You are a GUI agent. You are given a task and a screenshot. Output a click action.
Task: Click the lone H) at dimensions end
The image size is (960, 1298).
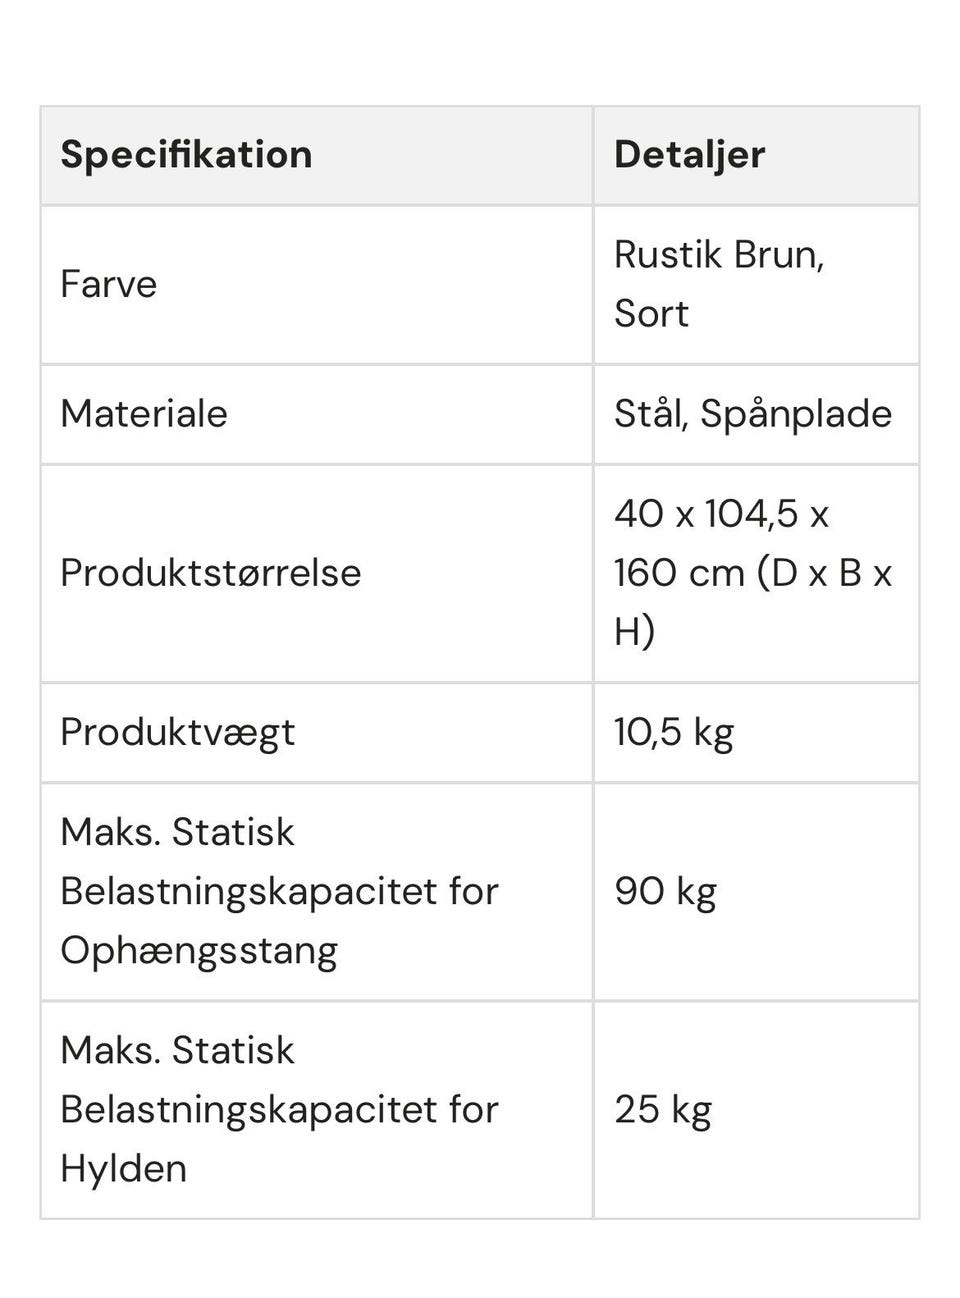tap(634, 632)
